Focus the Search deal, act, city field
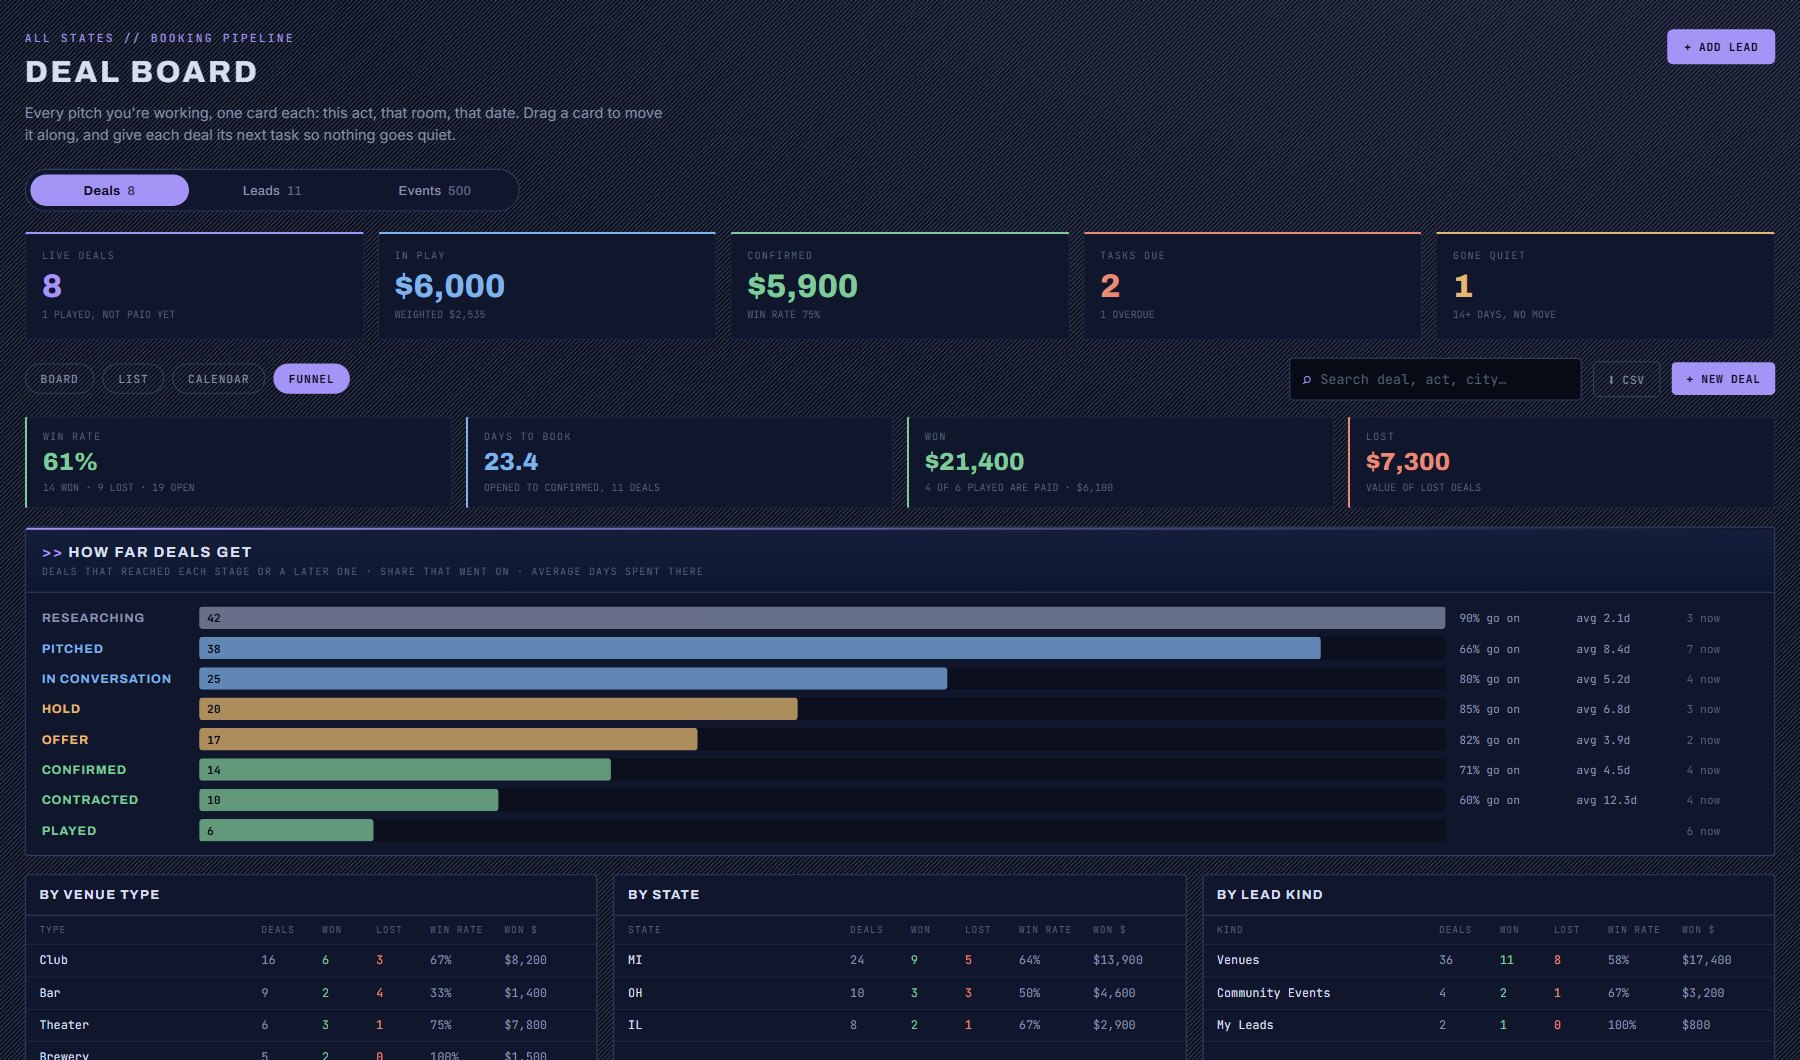1800x1060 pixels. (1435, 379)
